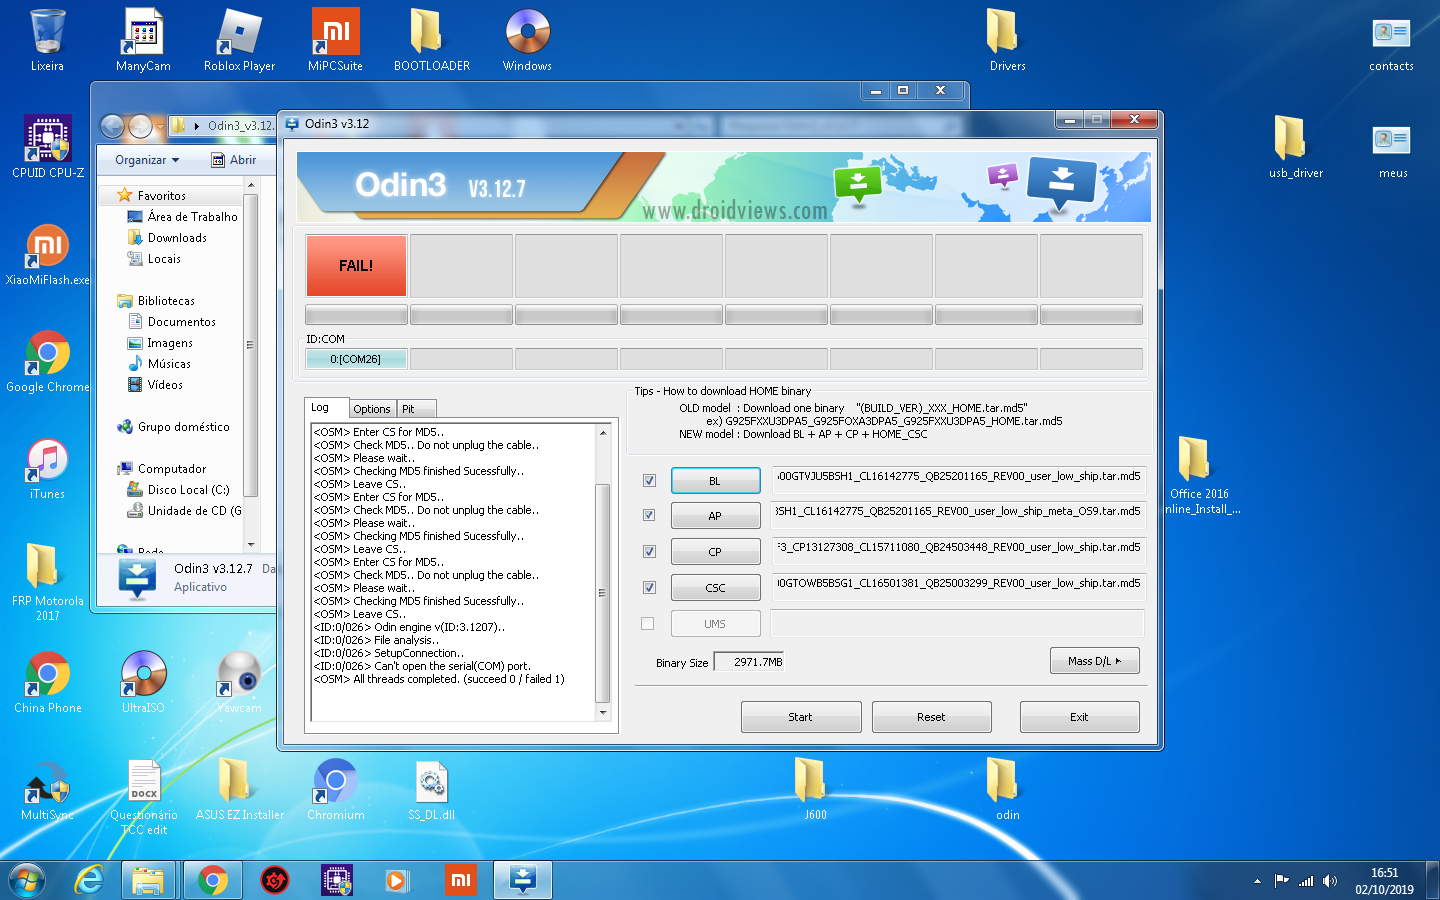Click the CP file button
The height and width of the screenshot is (900, 1440).
715,552
